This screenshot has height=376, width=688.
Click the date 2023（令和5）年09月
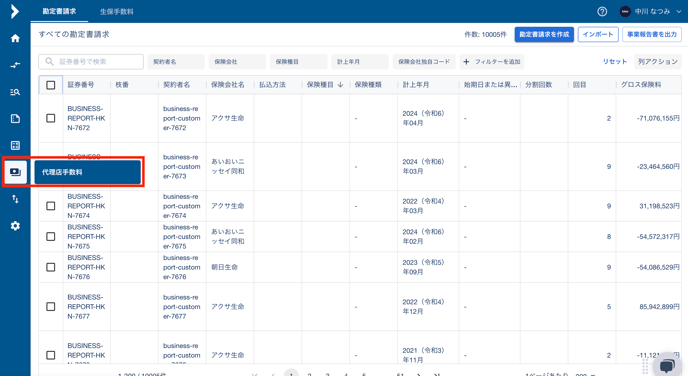[423, 267]
